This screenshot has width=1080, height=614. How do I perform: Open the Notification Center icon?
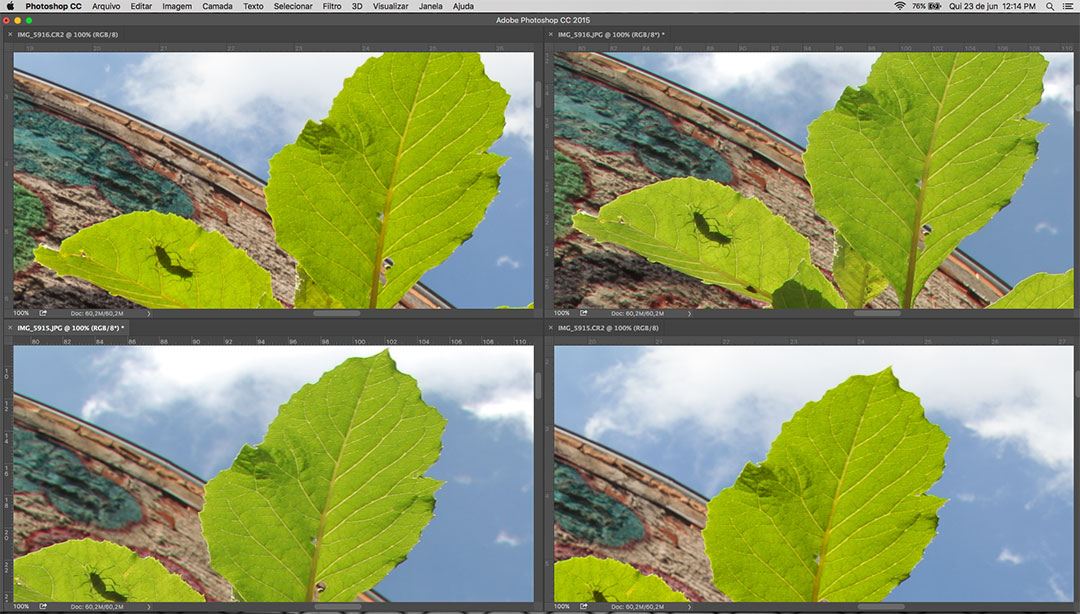[1067, 6]
